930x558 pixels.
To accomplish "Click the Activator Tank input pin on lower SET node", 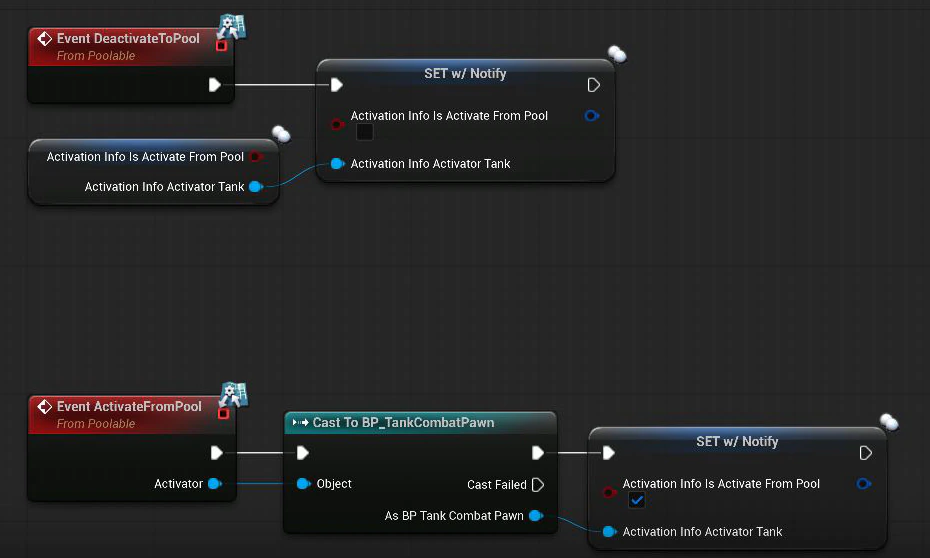I will [x=609, y=532].
